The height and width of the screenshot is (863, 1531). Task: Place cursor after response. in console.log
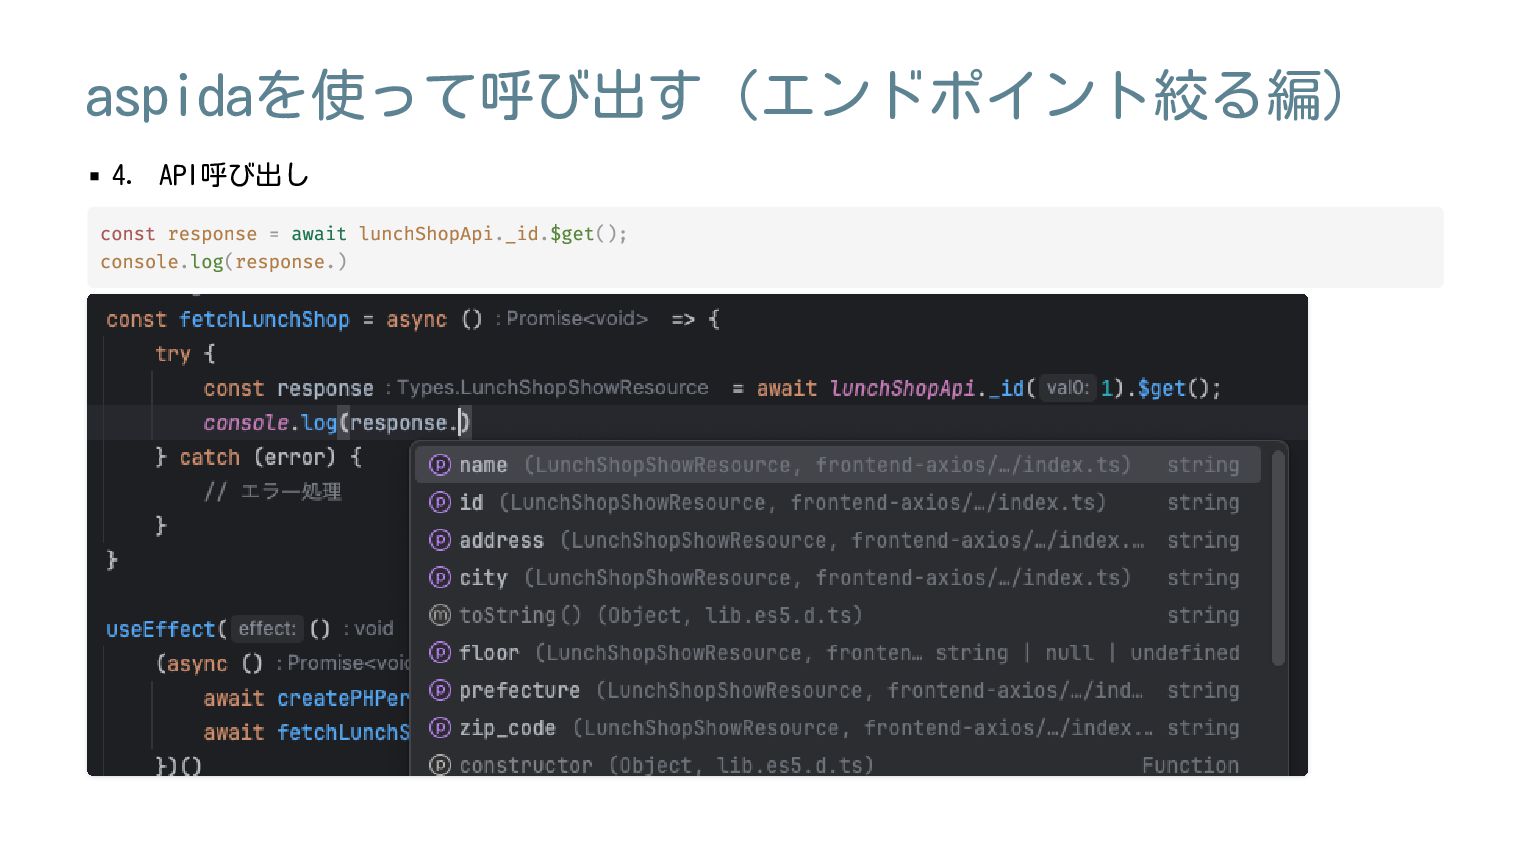(459, 423)
